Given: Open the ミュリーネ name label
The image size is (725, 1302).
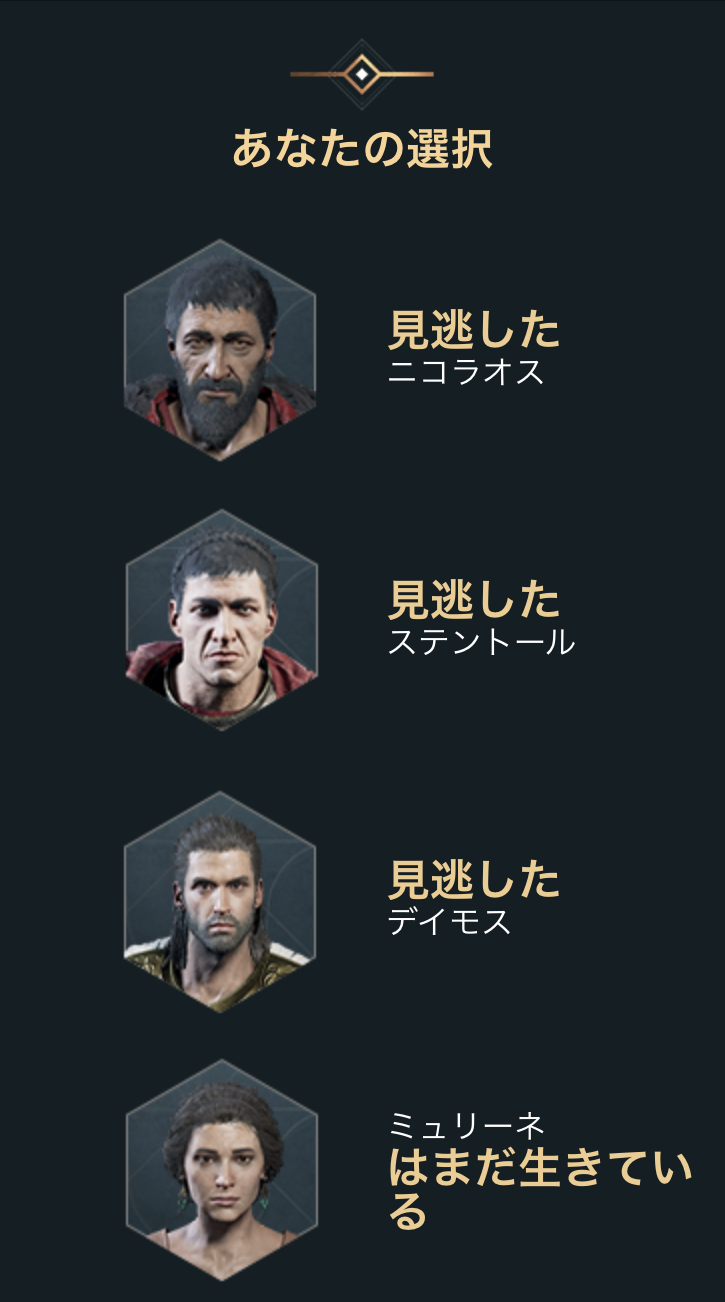Looking at the screenshot, I should pyautogui.click(x=466, y=1126).
